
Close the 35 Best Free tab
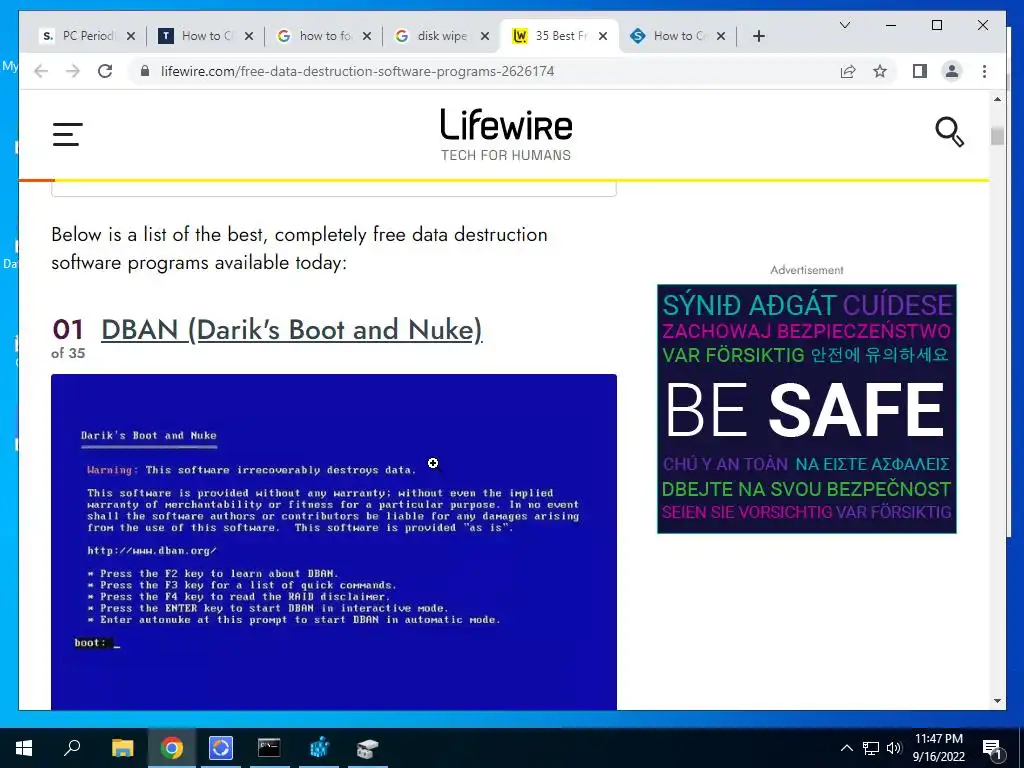[603, 36]
